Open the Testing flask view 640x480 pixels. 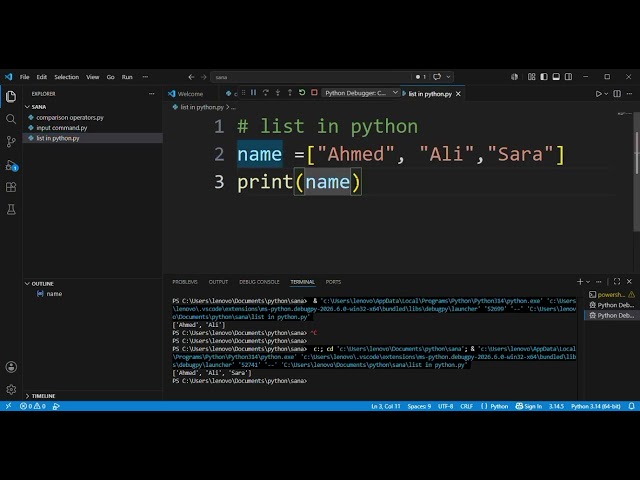11,209
